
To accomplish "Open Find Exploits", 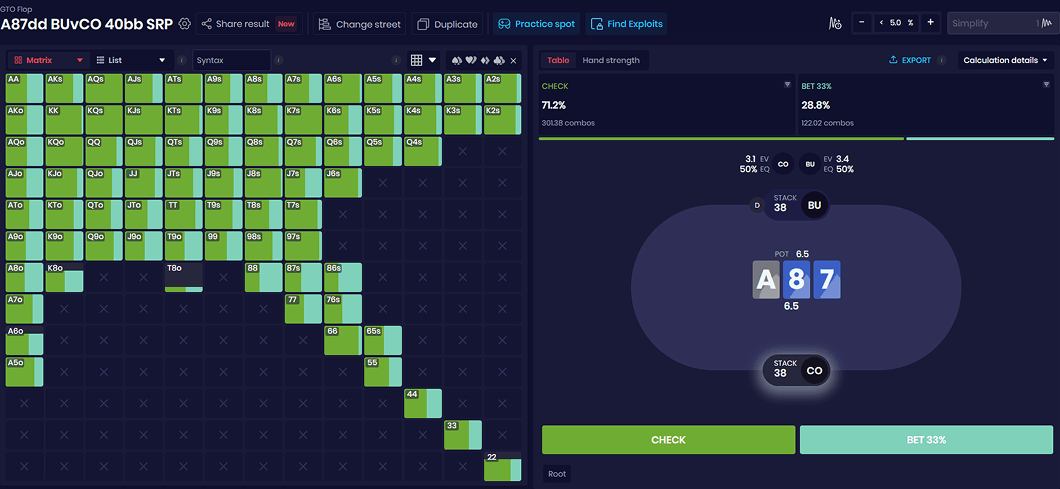I will click(x=626, y=23).
